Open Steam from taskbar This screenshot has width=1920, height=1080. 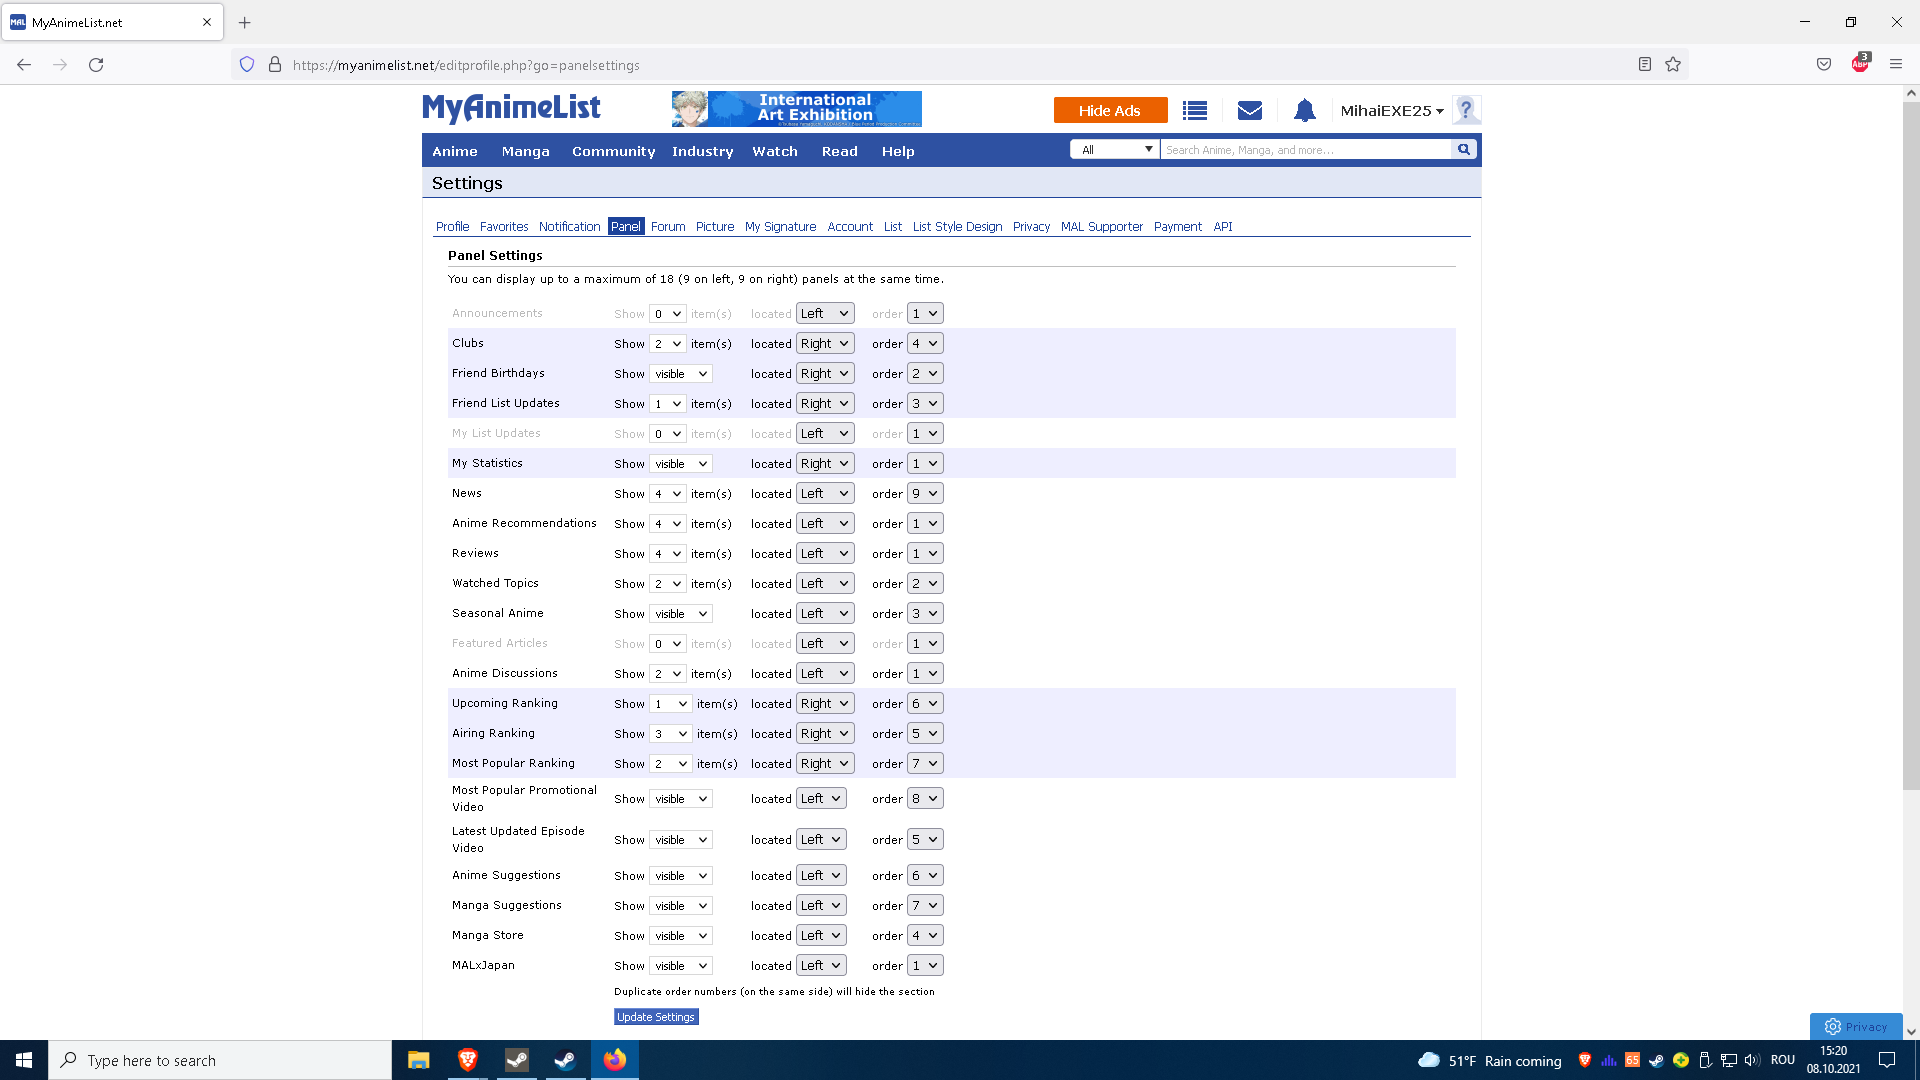click(x=565, y=1060)
